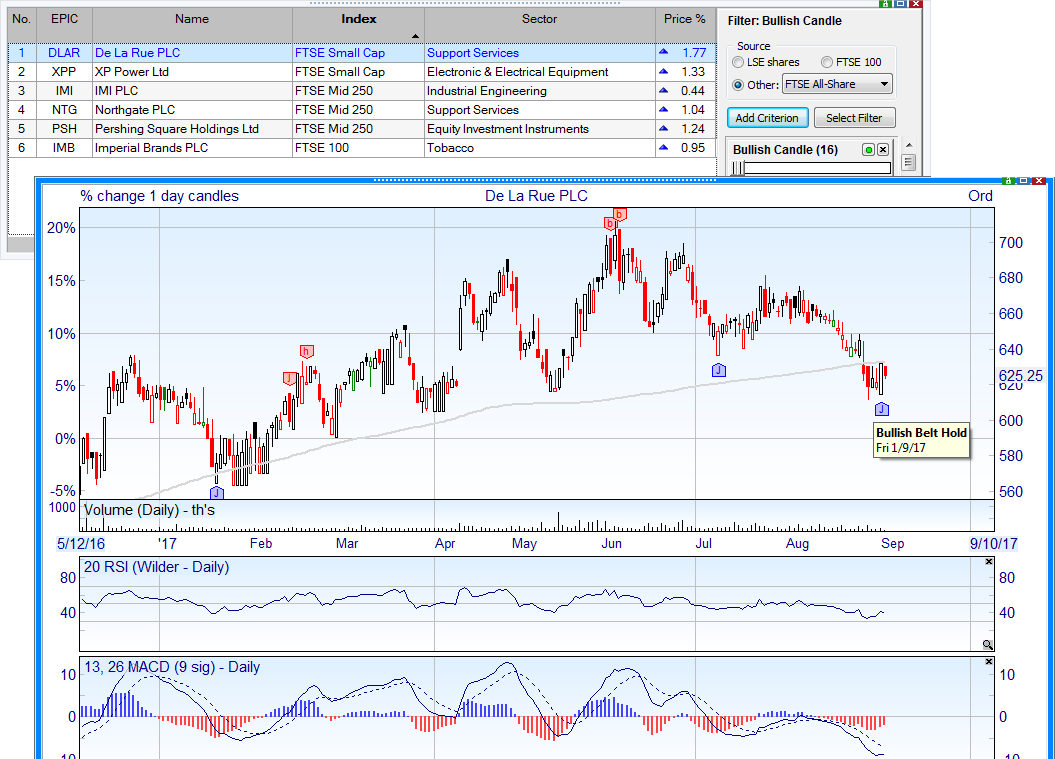Click the PSH EPIC code
Viewport: 1055px width, 759px height.
click(x=65, y=129)
